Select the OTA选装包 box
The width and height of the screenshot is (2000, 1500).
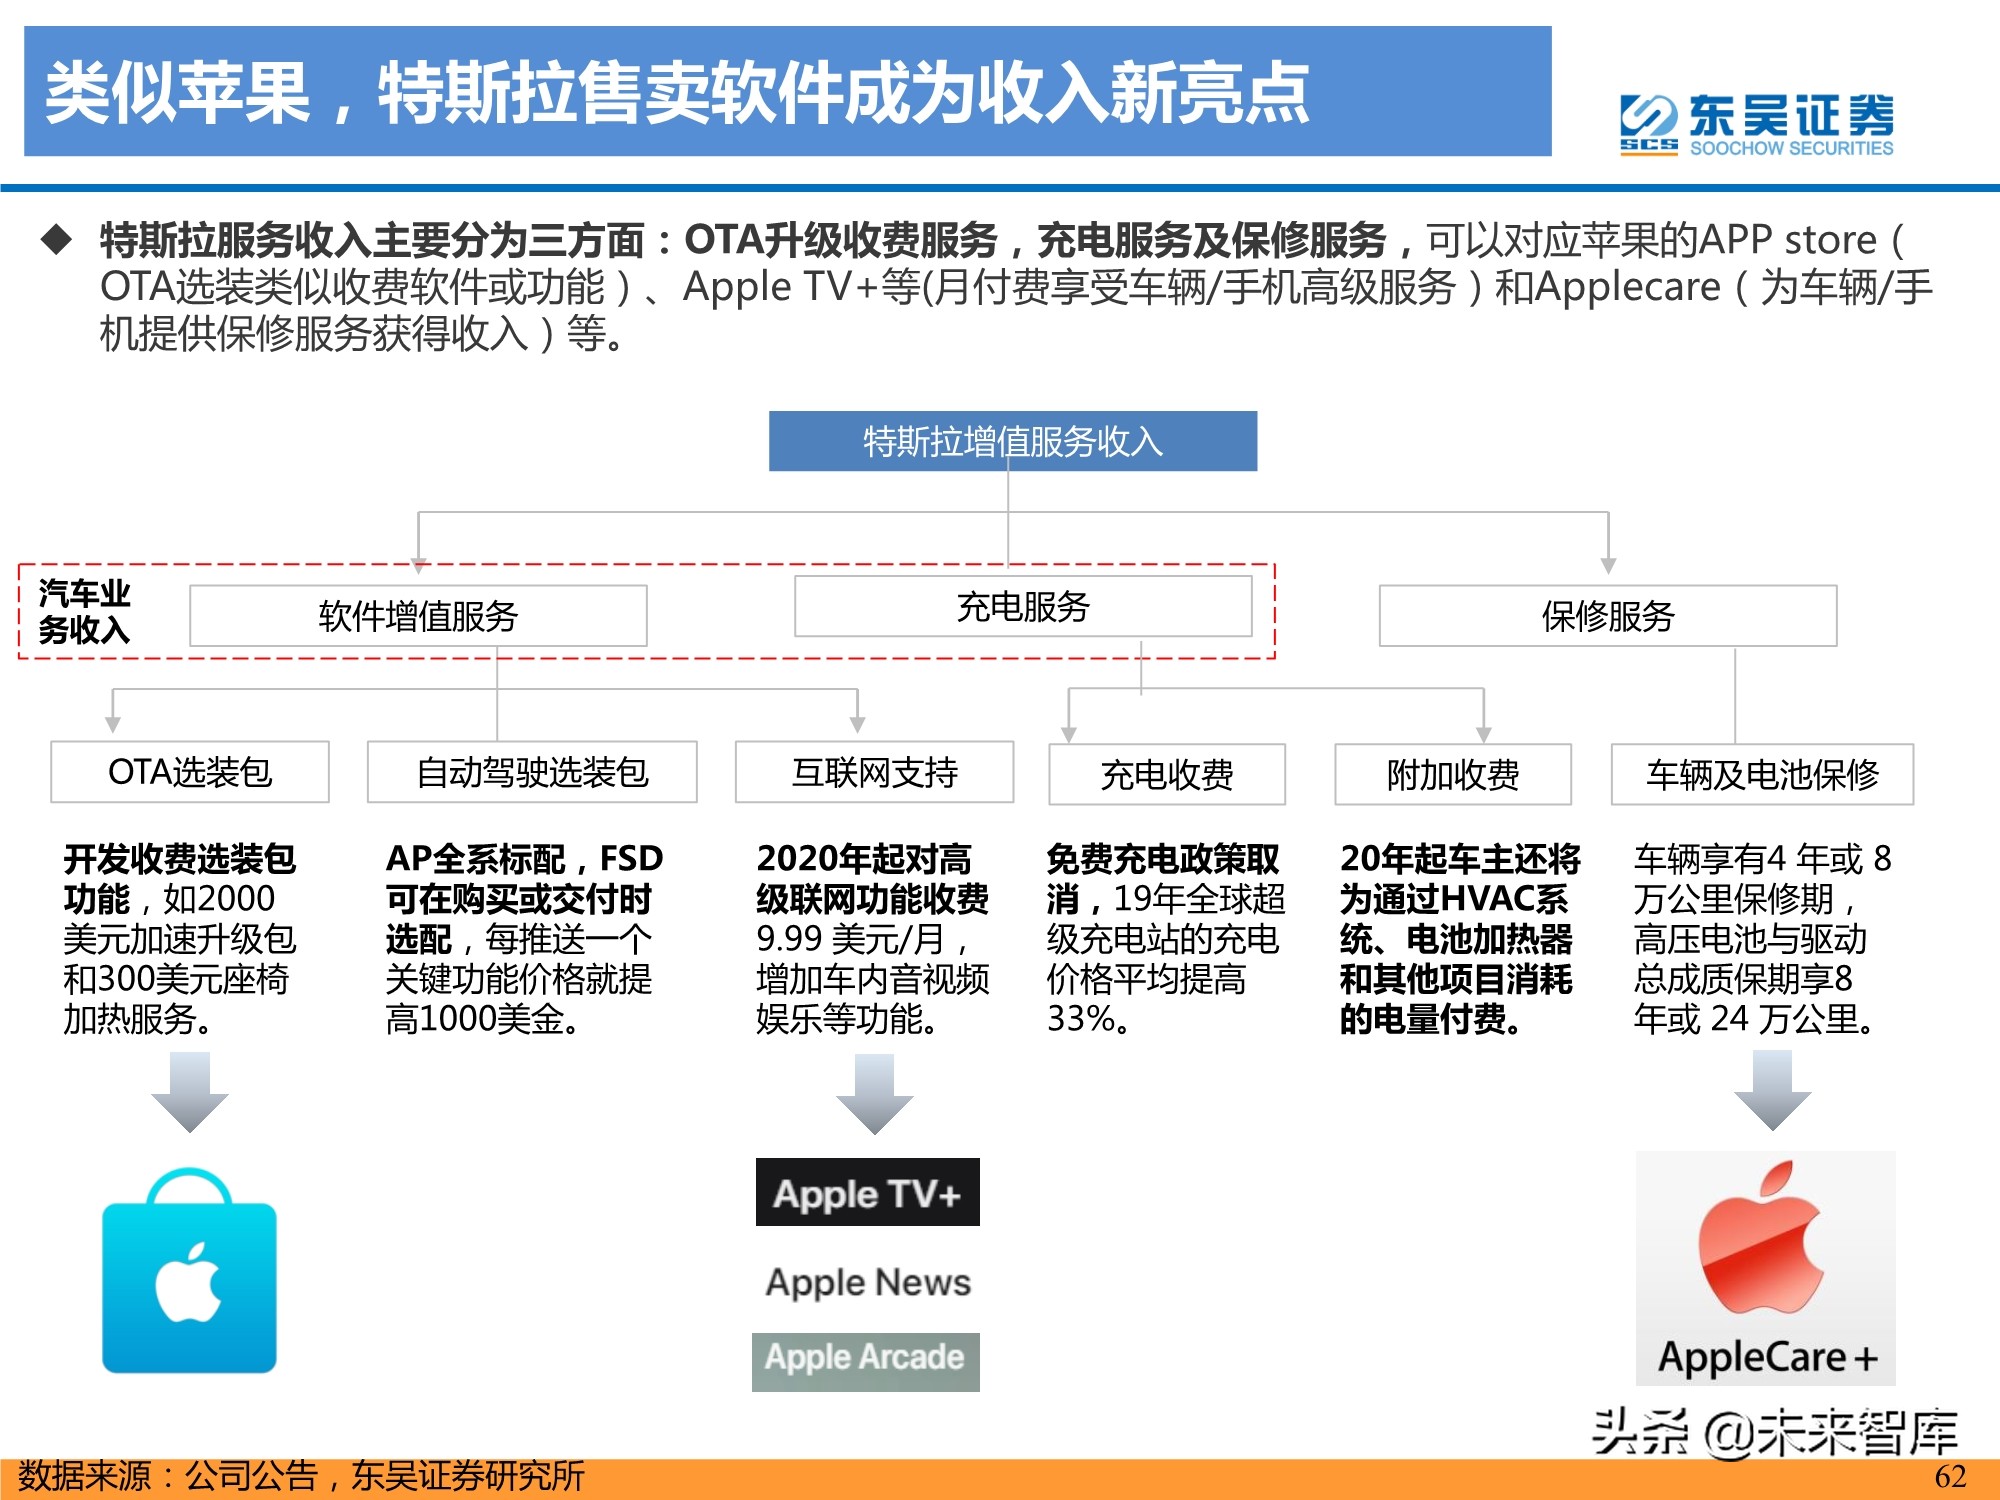pyautogui.click(x=189, y=772)
